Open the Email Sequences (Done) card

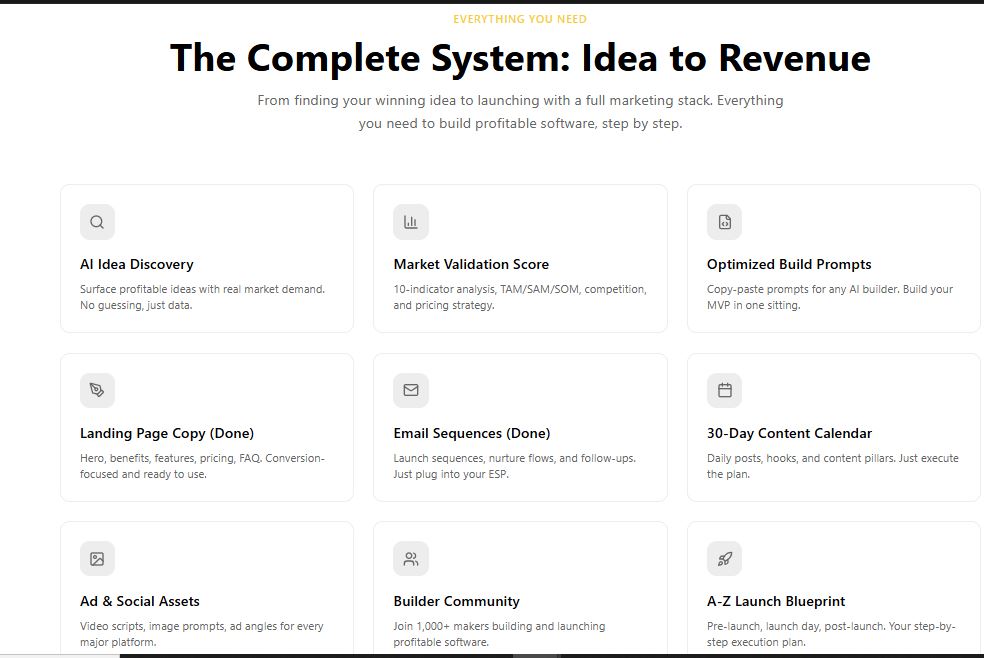point(471,433)
